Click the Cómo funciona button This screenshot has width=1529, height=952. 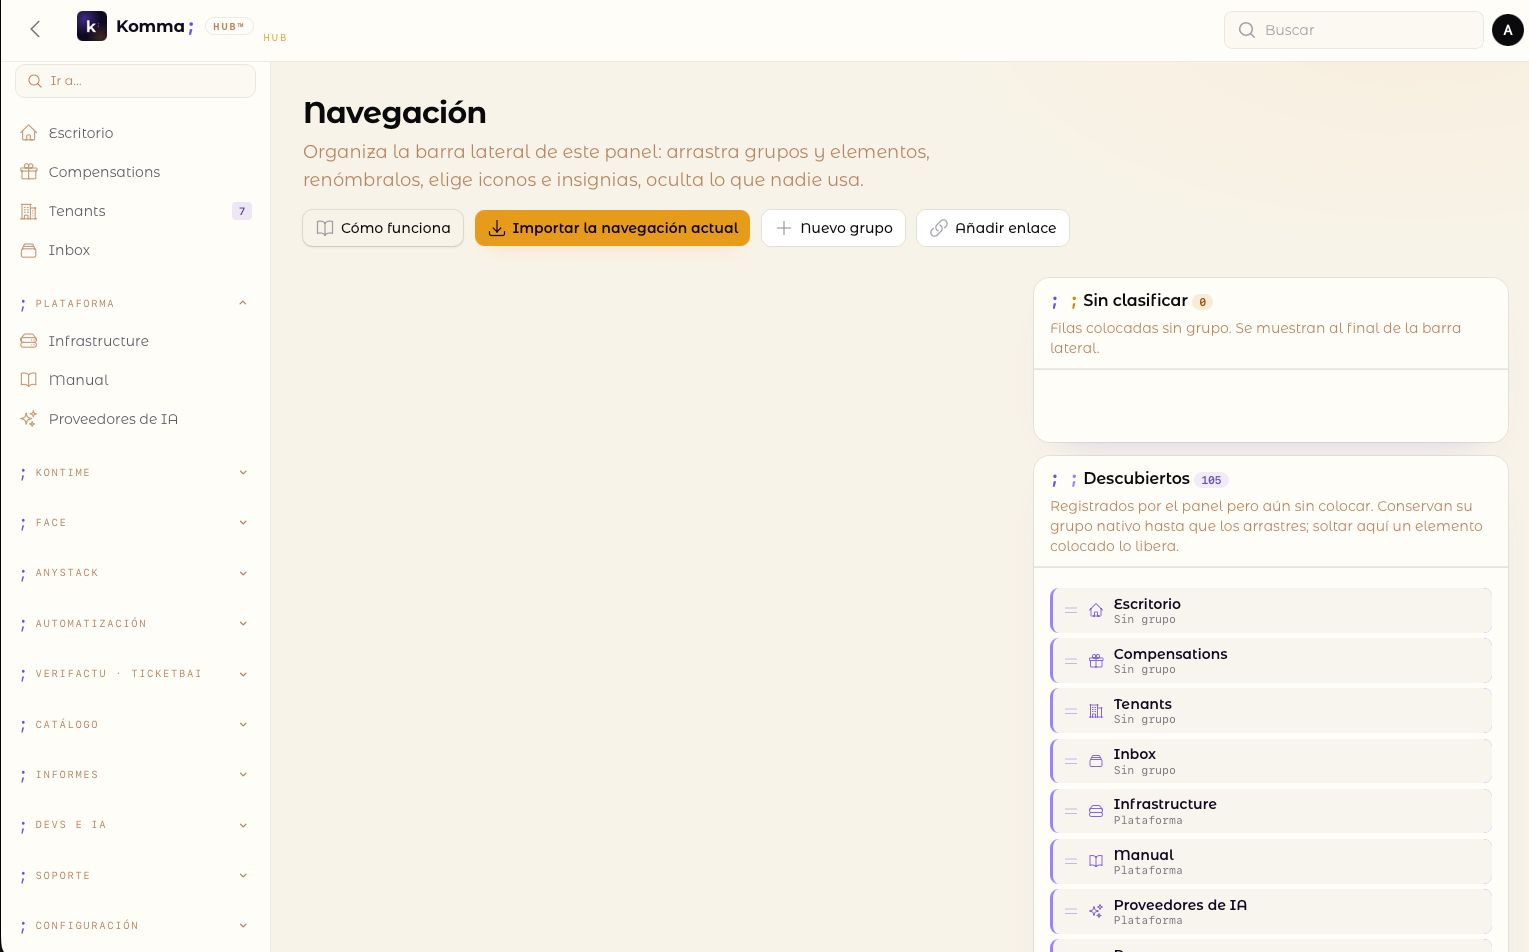click(x=383, y=228)
